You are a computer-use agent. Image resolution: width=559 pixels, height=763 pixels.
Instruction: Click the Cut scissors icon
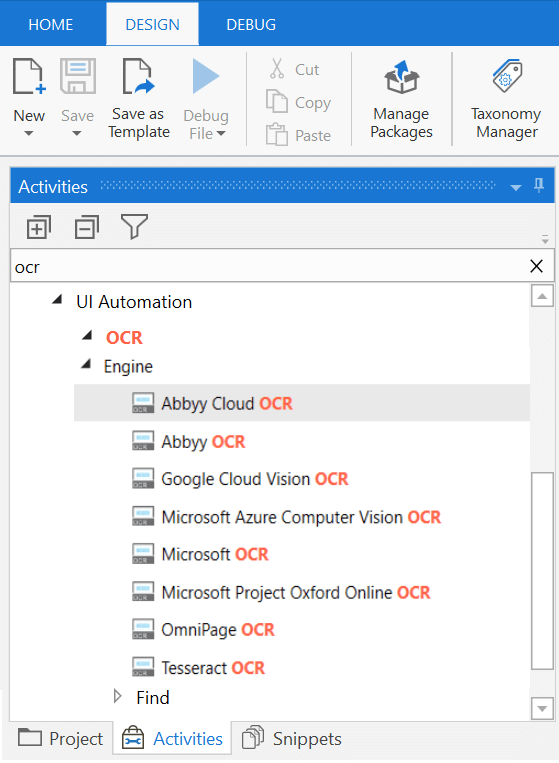click(277, 69)
